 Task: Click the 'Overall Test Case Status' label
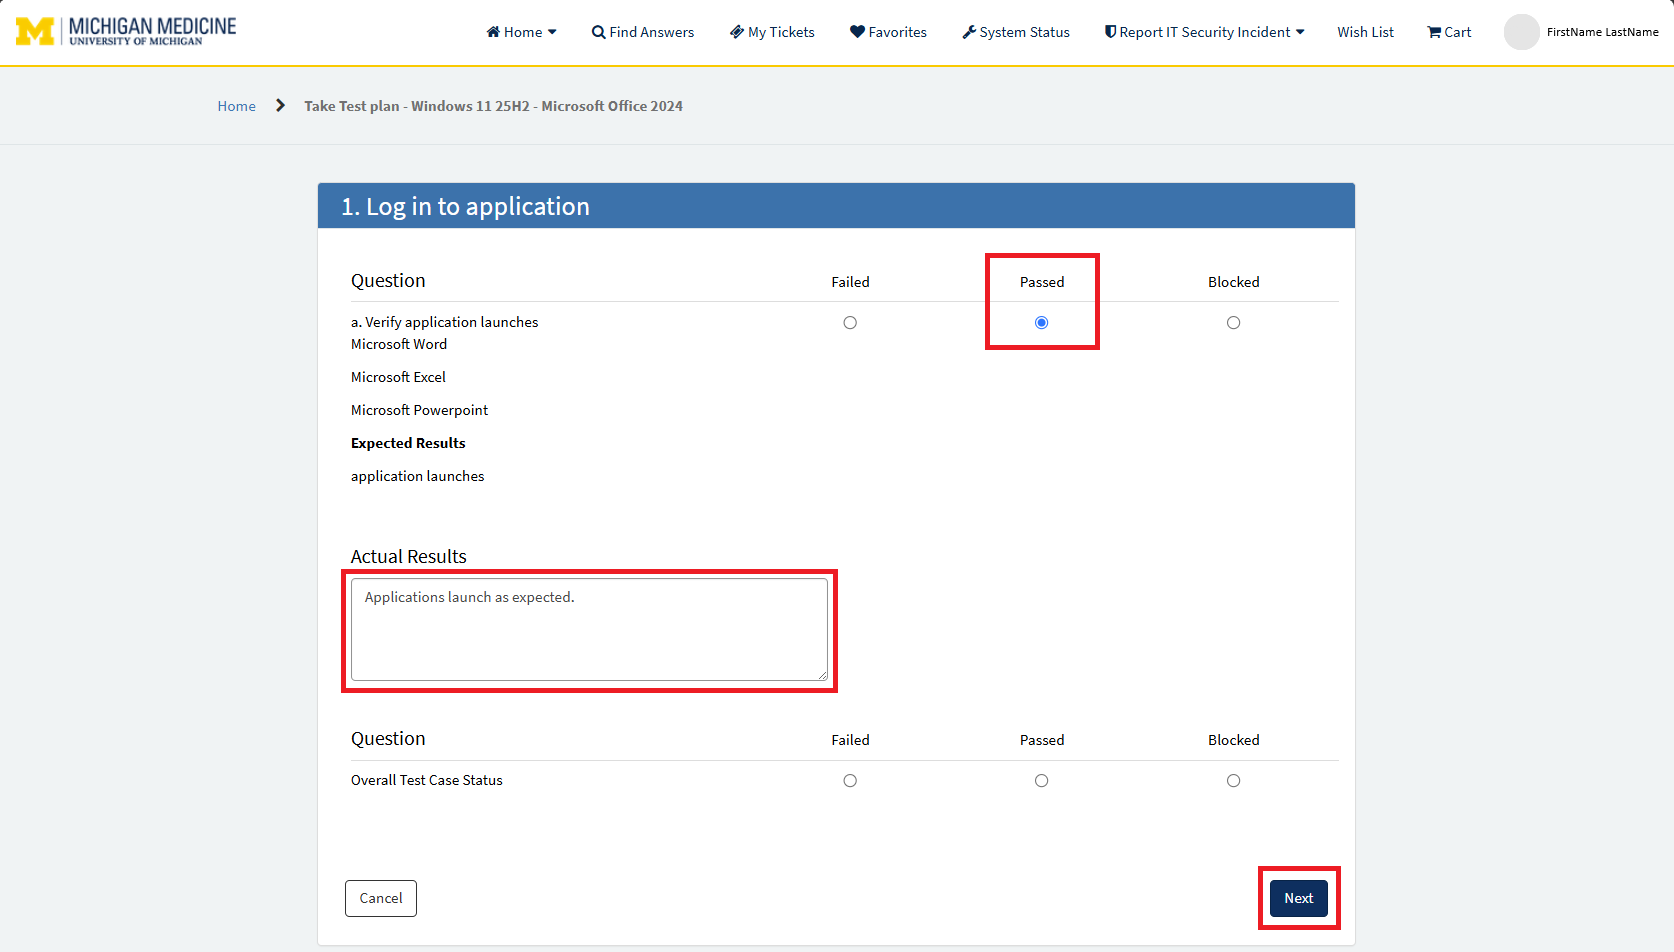426,780
